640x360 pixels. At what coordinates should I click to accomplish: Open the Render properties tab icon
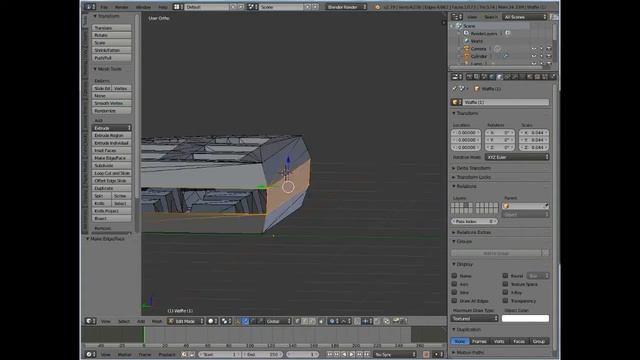[x=469, y=77]
